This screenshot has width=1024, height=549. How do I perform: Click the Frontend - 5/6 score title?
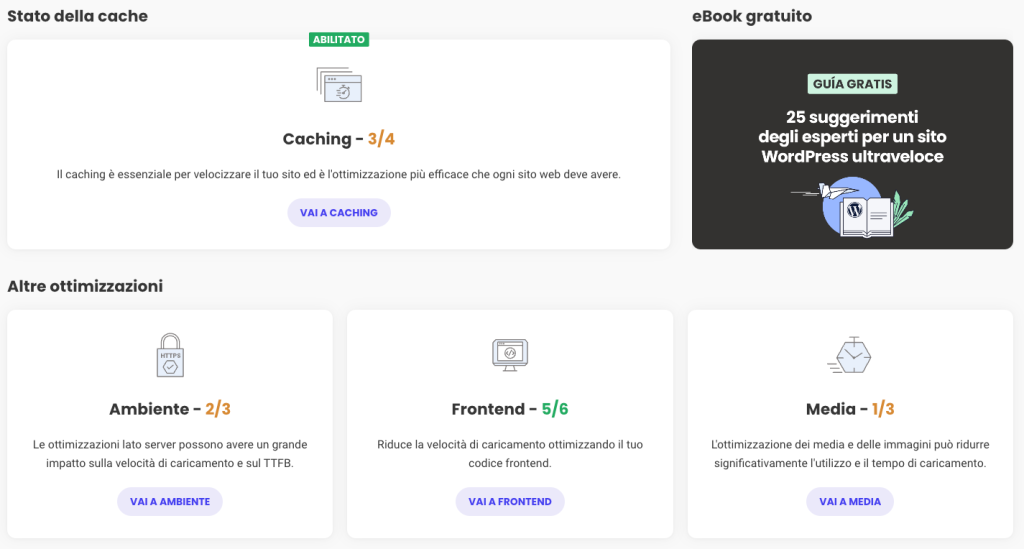pyautogui.click(x=510, y=409)
